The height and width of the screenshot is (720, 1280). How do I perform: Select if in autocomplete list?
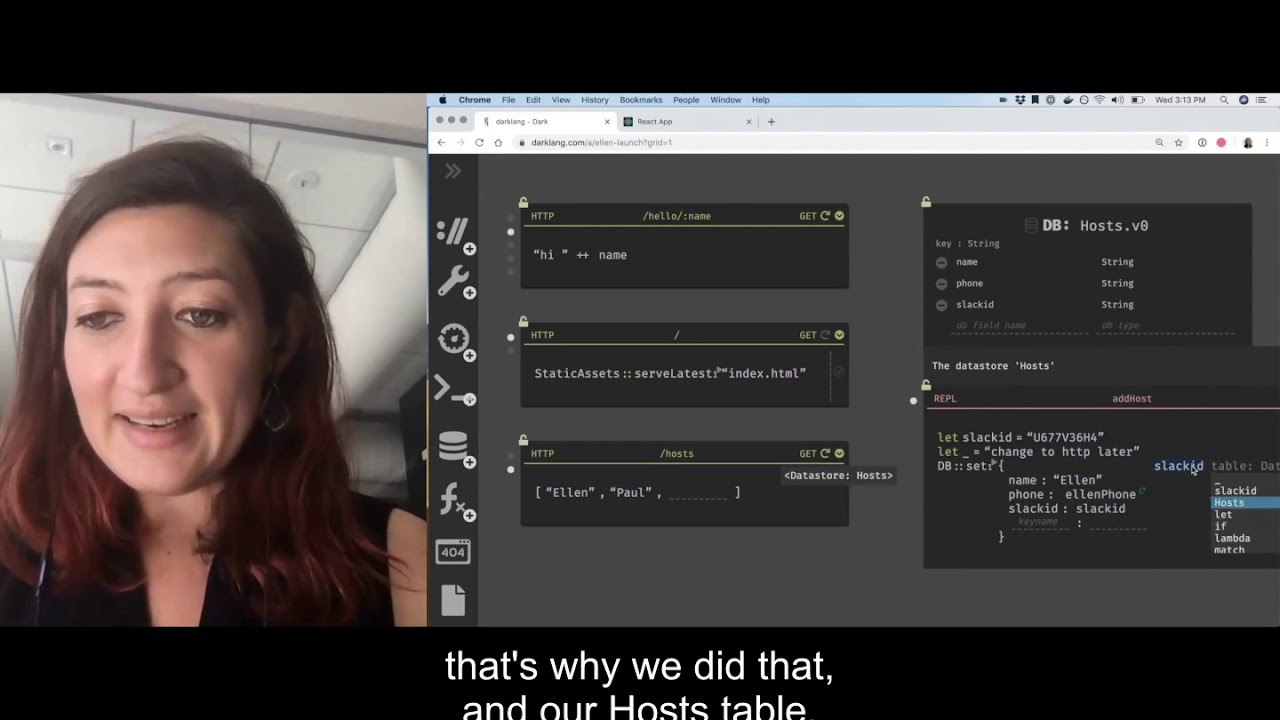click(1246, 526)
